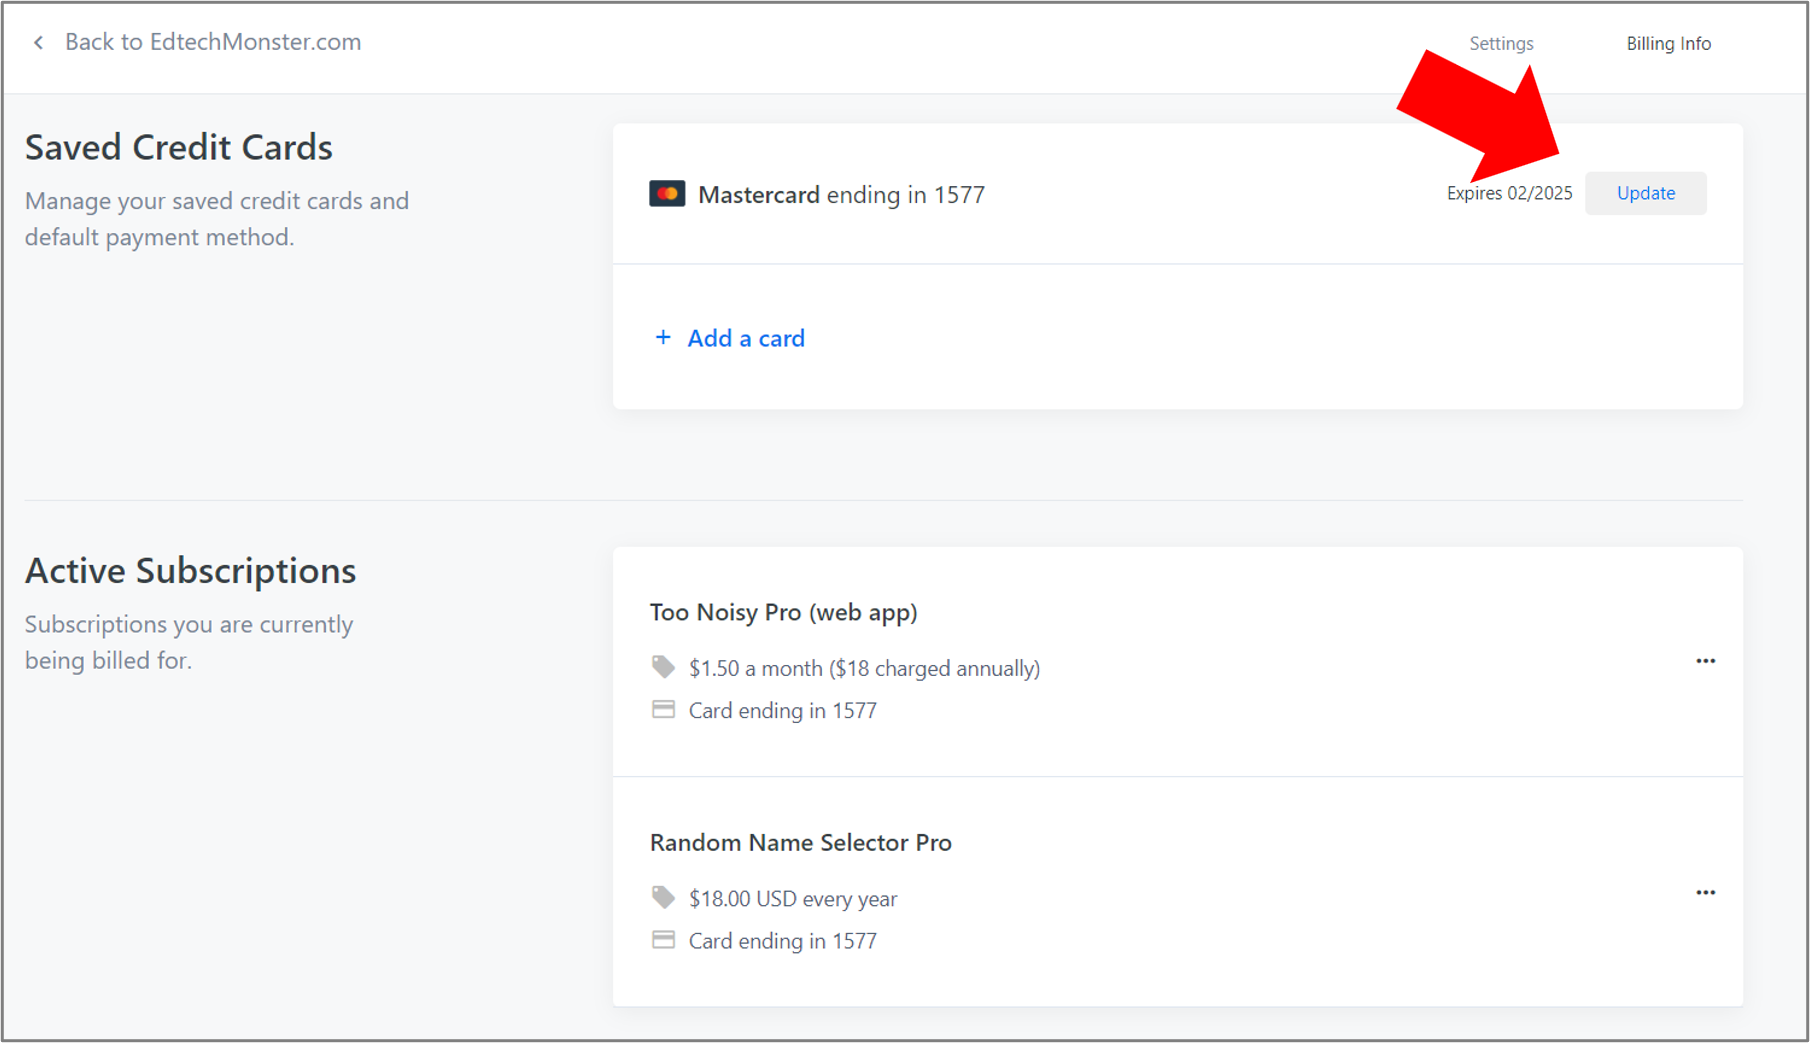The height and width of the screenshot is (1043, 1810).
Task: Click "$18.00 USD every year" price
Action: pyautogui.click(x=793, y=899)
